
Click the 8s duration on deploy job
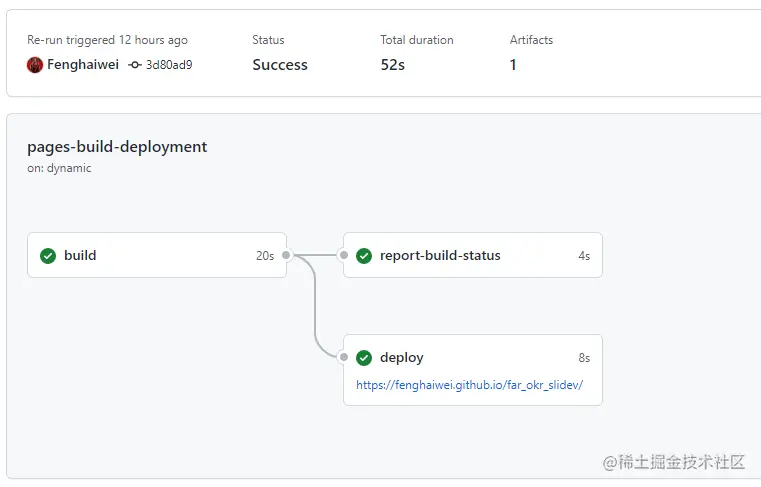click(584, 358)
